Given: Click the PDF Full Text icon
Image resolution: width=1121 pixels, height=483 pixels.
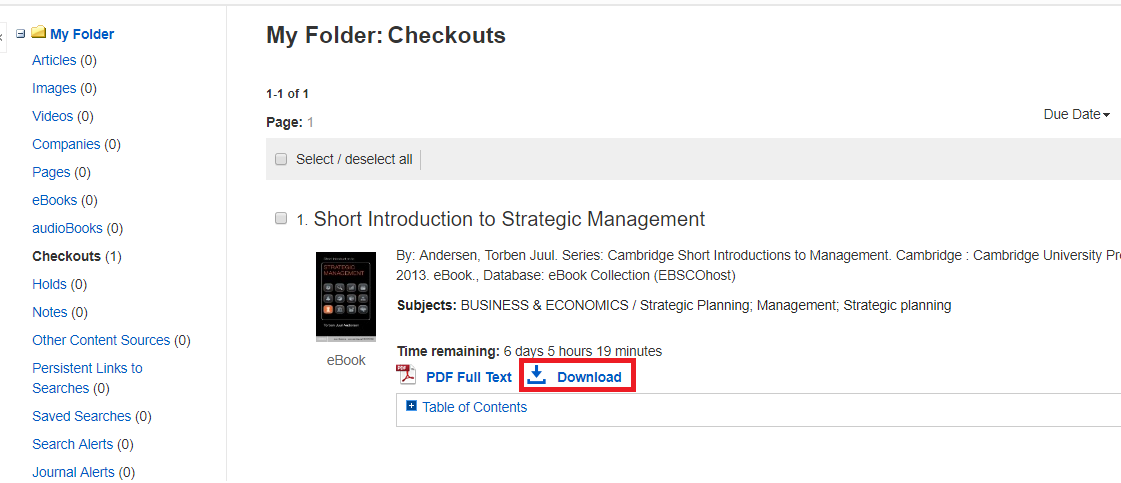Looking at the screenshot, I should 407,375.
